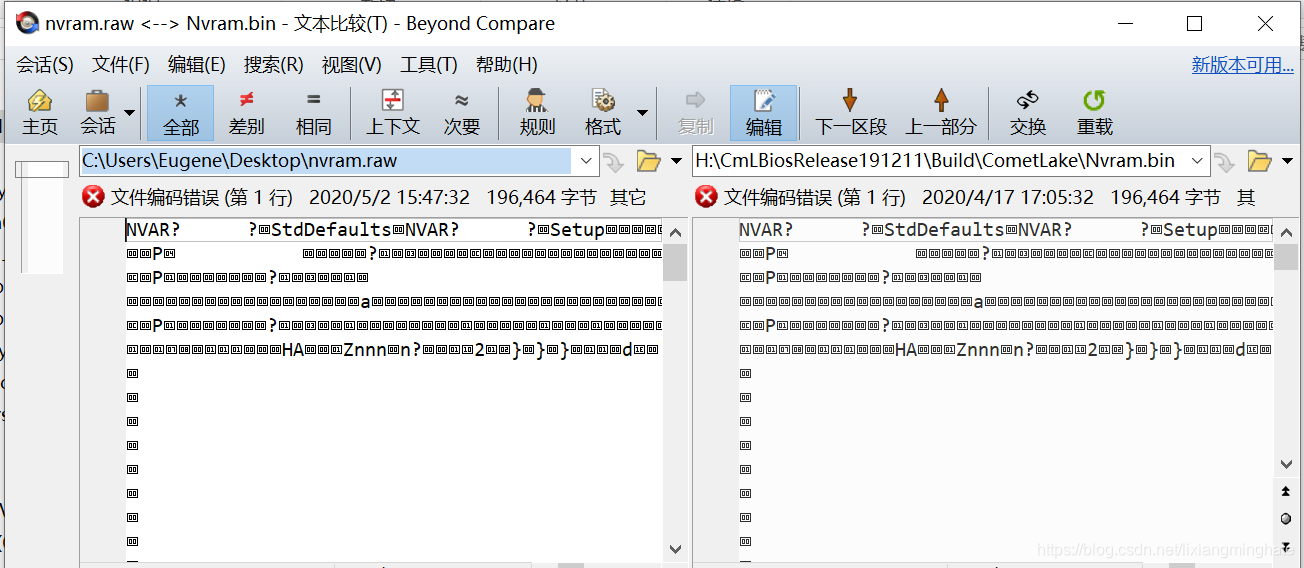1304x568 pixels.
Task: Click previous difference arrow beside right scrollbar
Action: tap(1286, 491)
